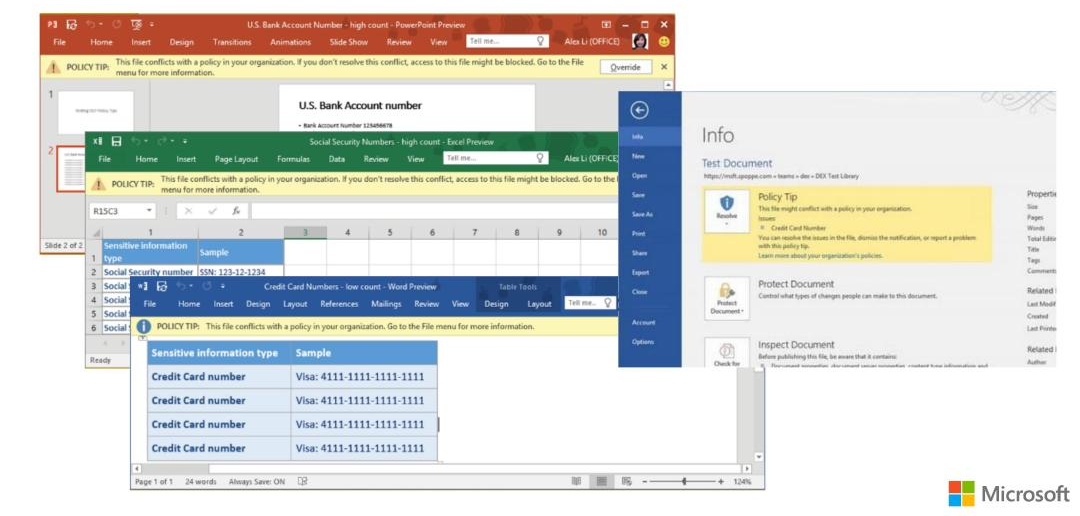Click the back arrow in the Info backstage

tap(639, 110)
